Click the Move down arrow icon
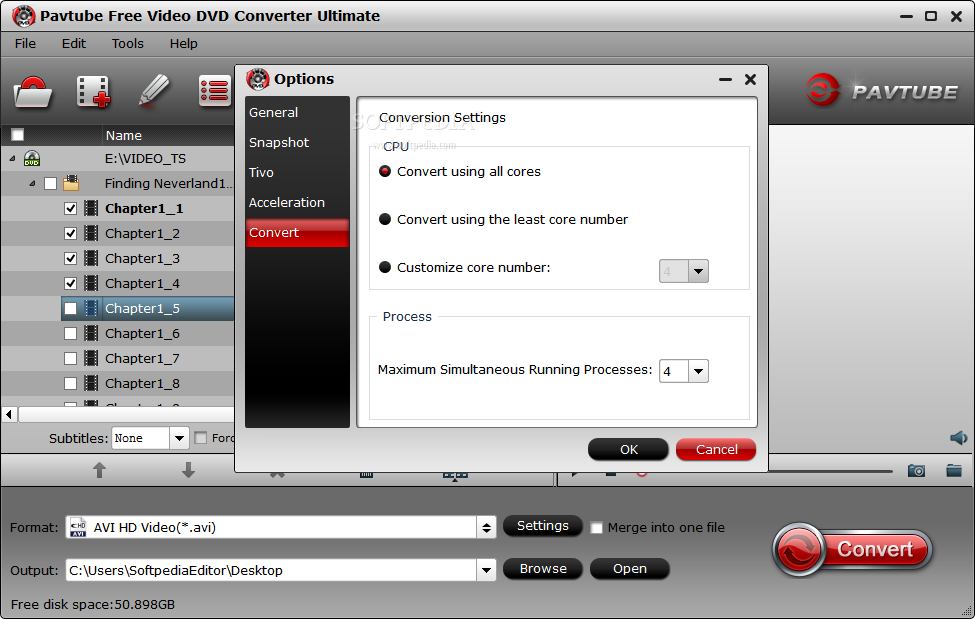975x619 pixels. [x=188, y=470]
